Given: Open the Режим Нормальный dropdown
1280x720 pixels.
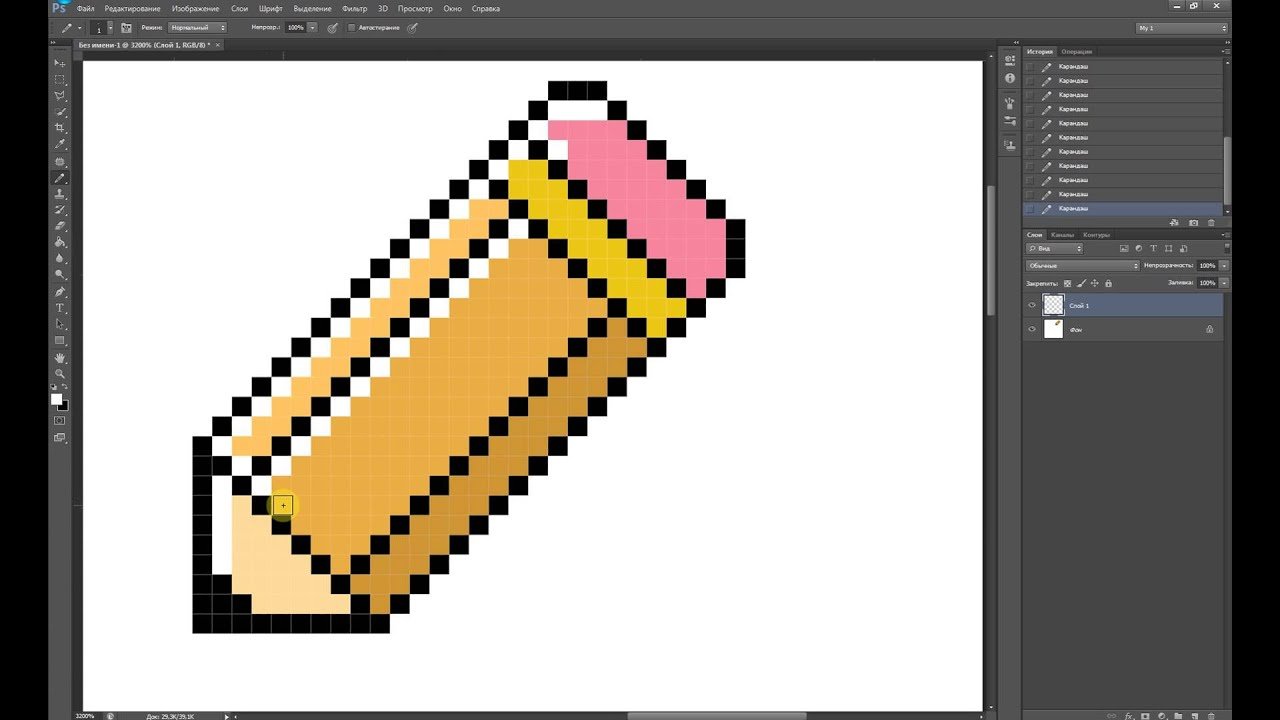Looking at the screenshot, I should (x=197, y=27).
